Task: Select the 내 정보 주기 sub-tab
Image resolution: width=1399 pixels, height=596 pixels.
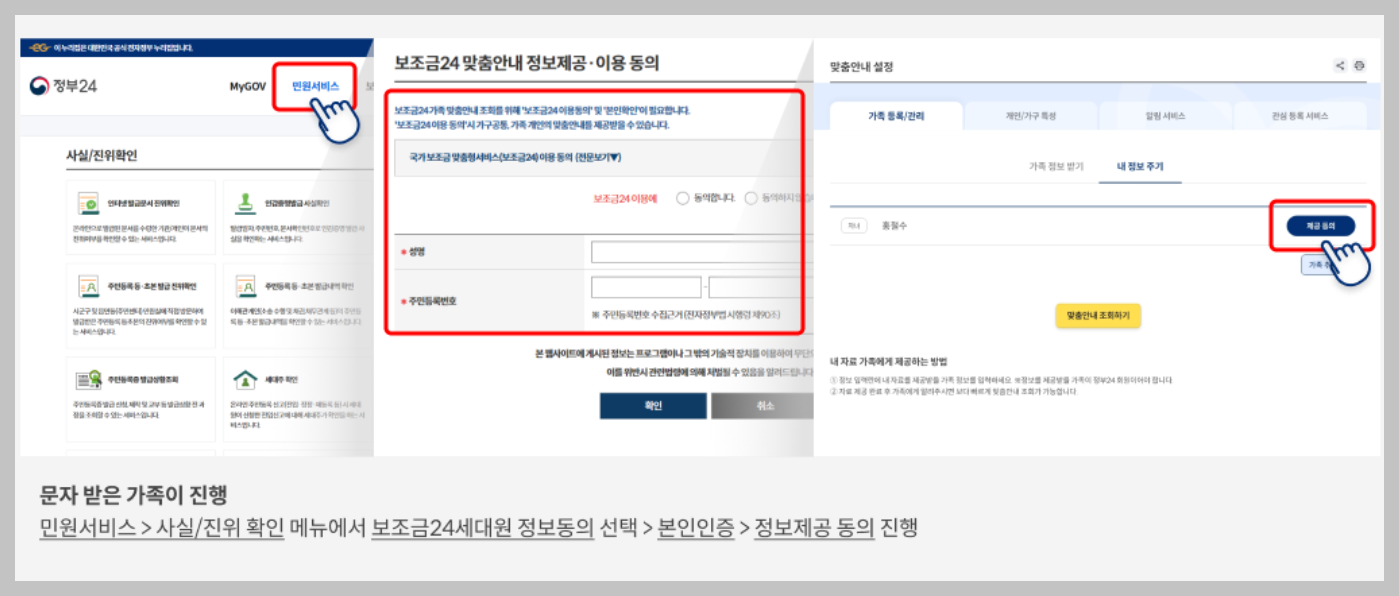Action: (x=1140, y=167)
